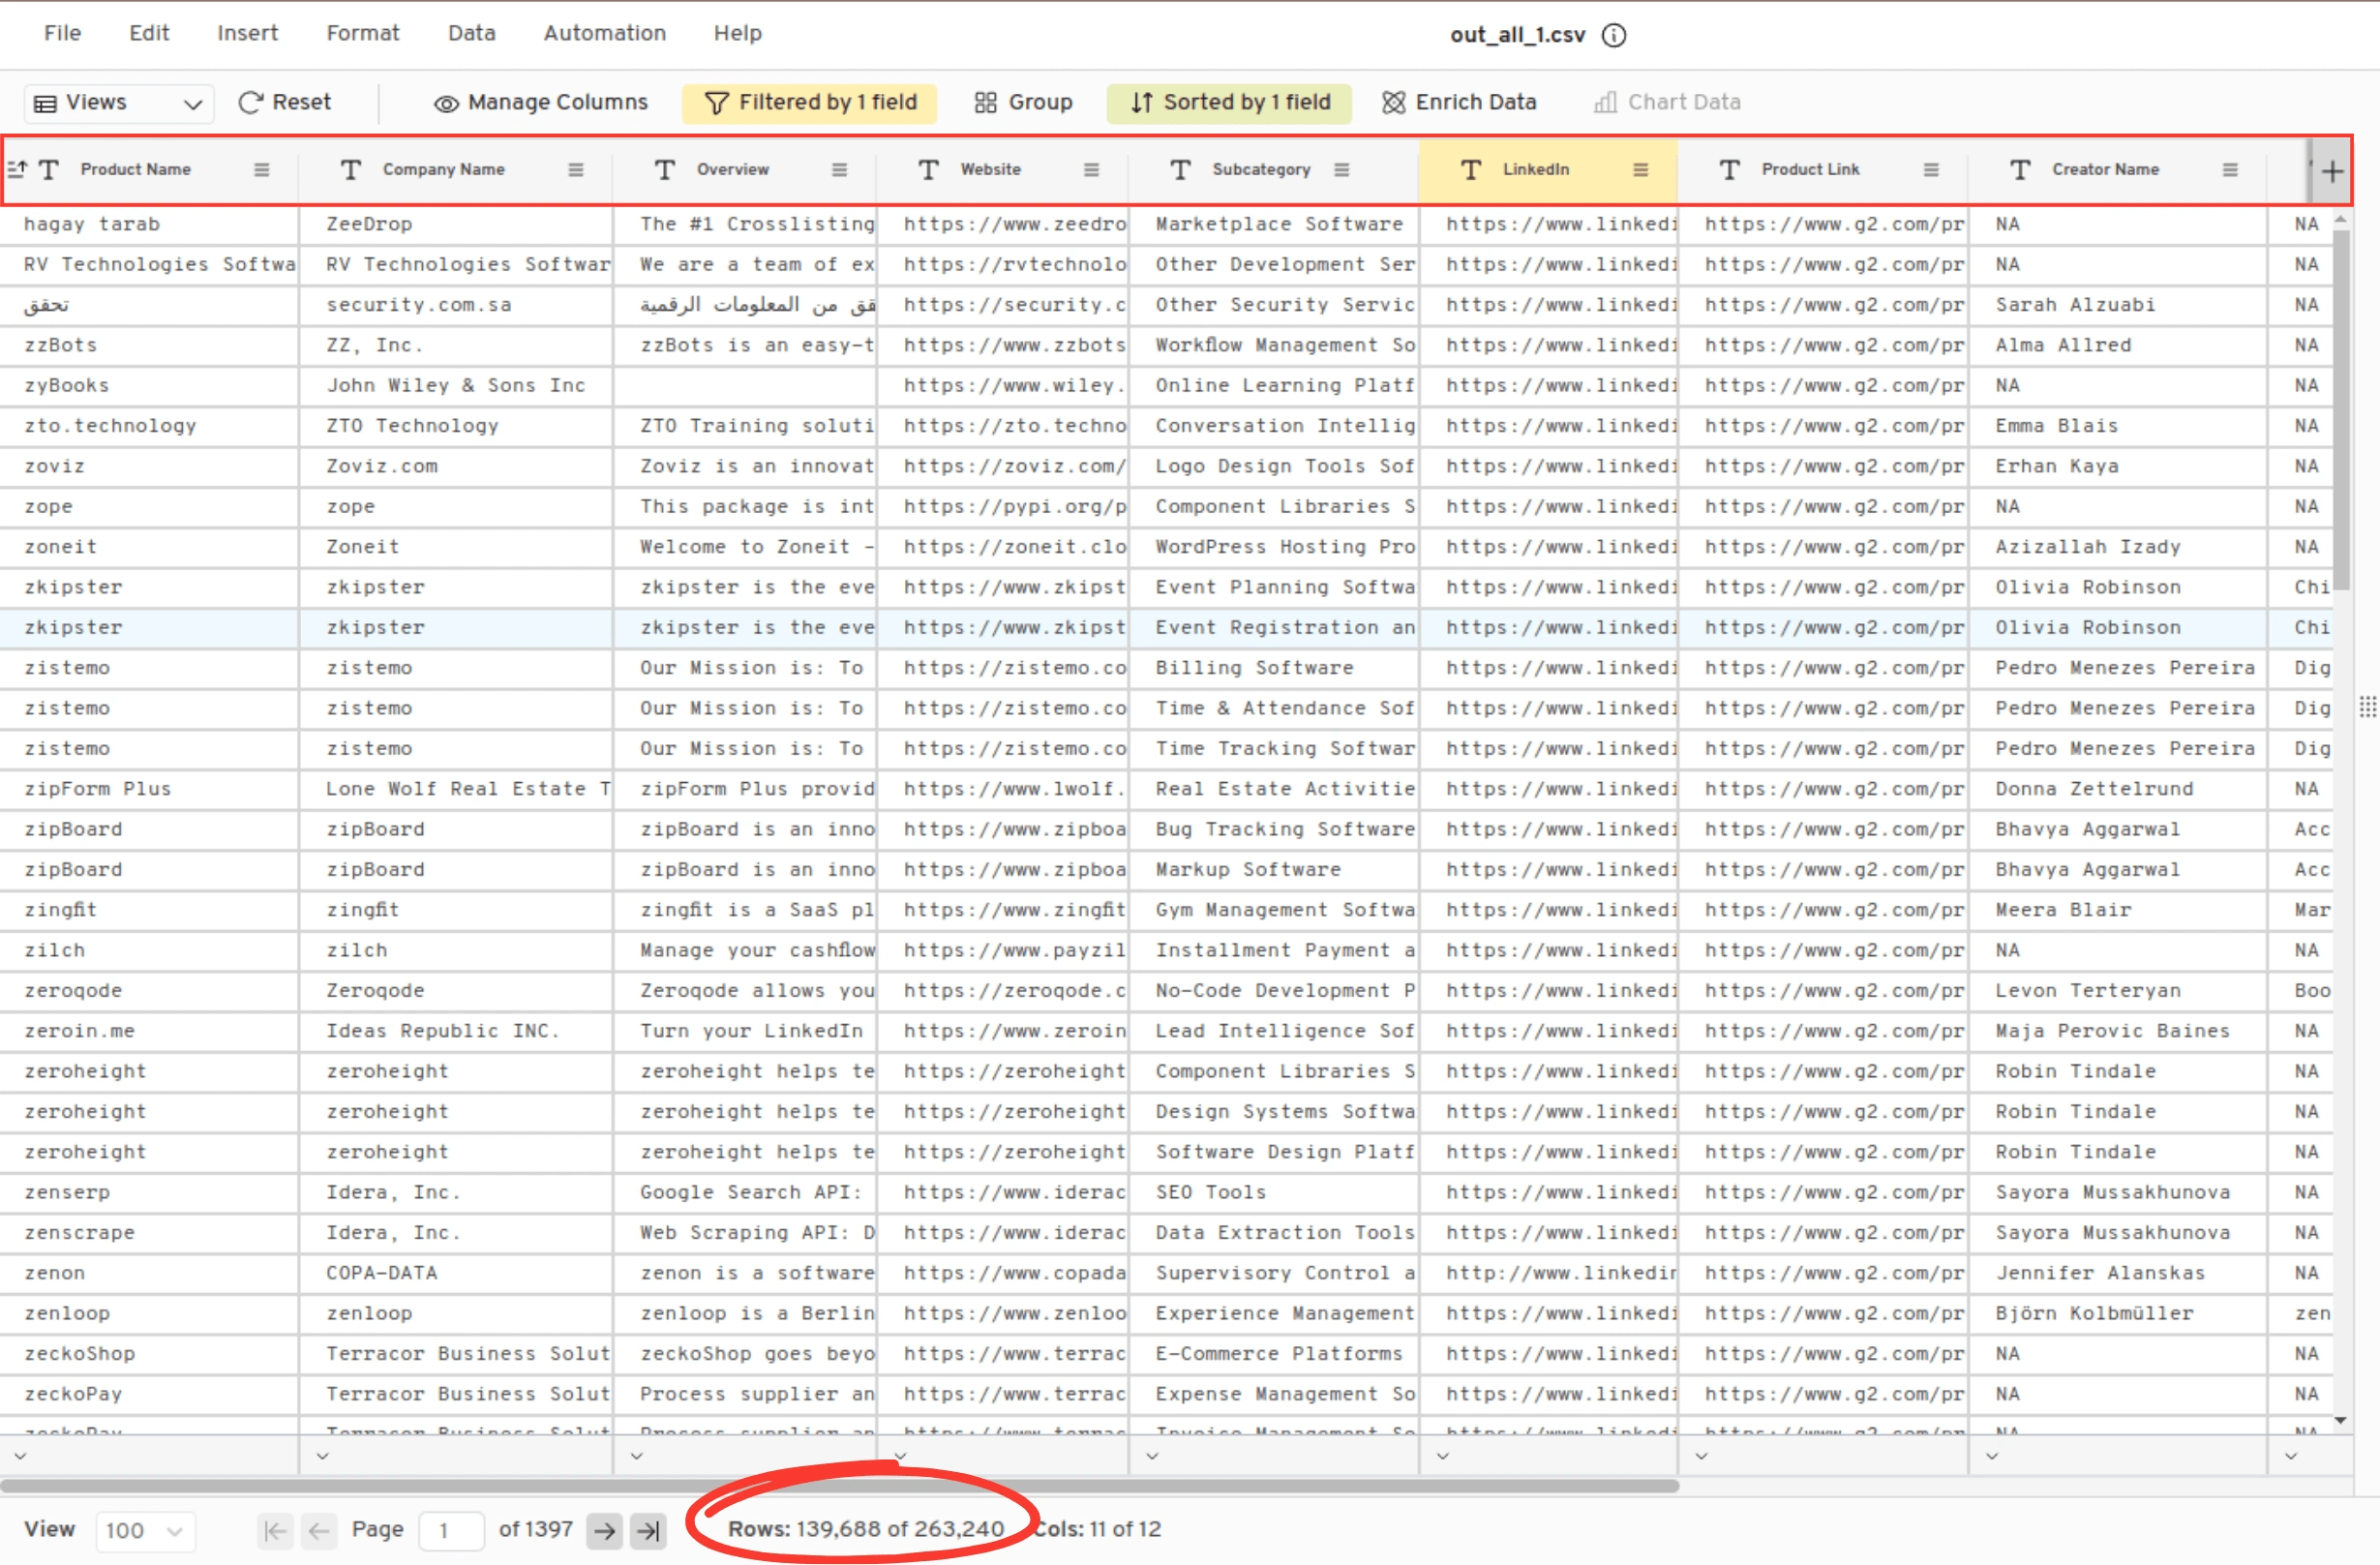Open the Edit menu
Viewport: 2380px width, 1565px height.
[x=149, y=33]
